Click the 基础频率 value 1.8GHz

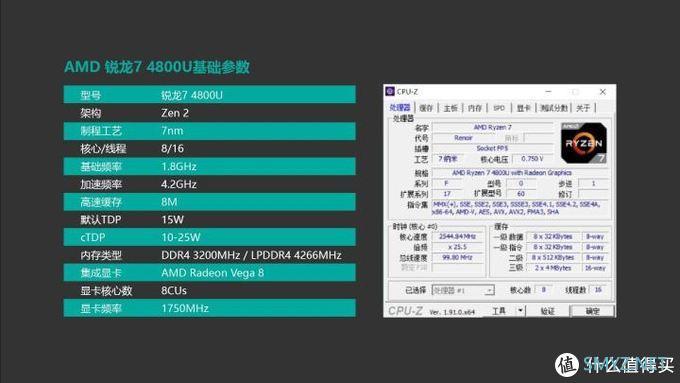(x=179, y=166)
